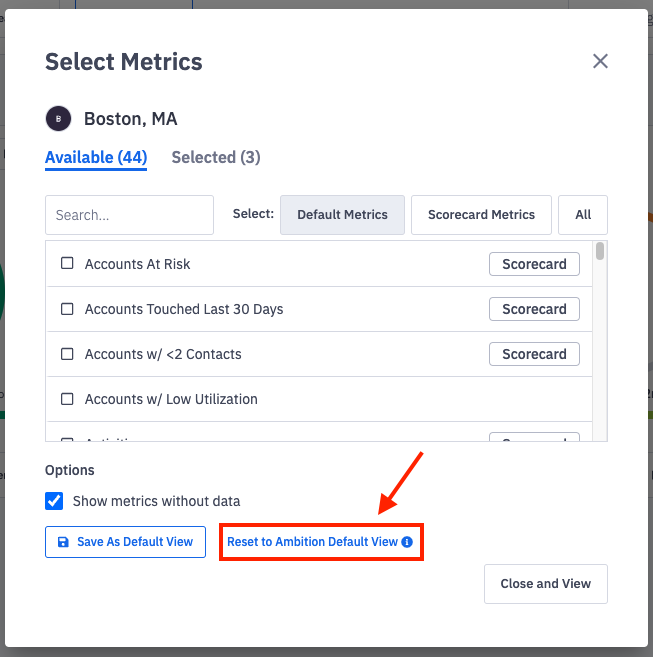Uncheck Show metrics without data
Image resolution: width=653 pixels, height=657 pixels.
[x=55, y=501]
